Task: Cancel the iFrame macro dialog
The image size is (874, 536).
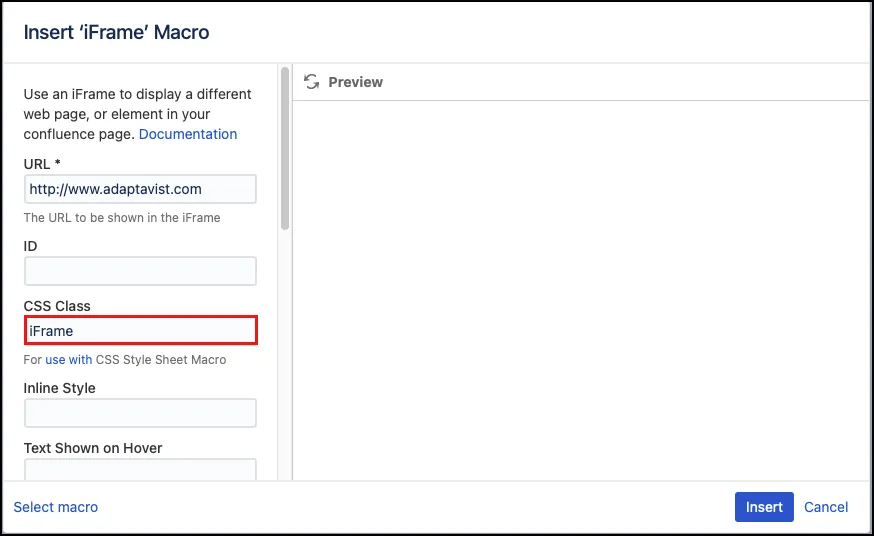Action: pos(826,507)
